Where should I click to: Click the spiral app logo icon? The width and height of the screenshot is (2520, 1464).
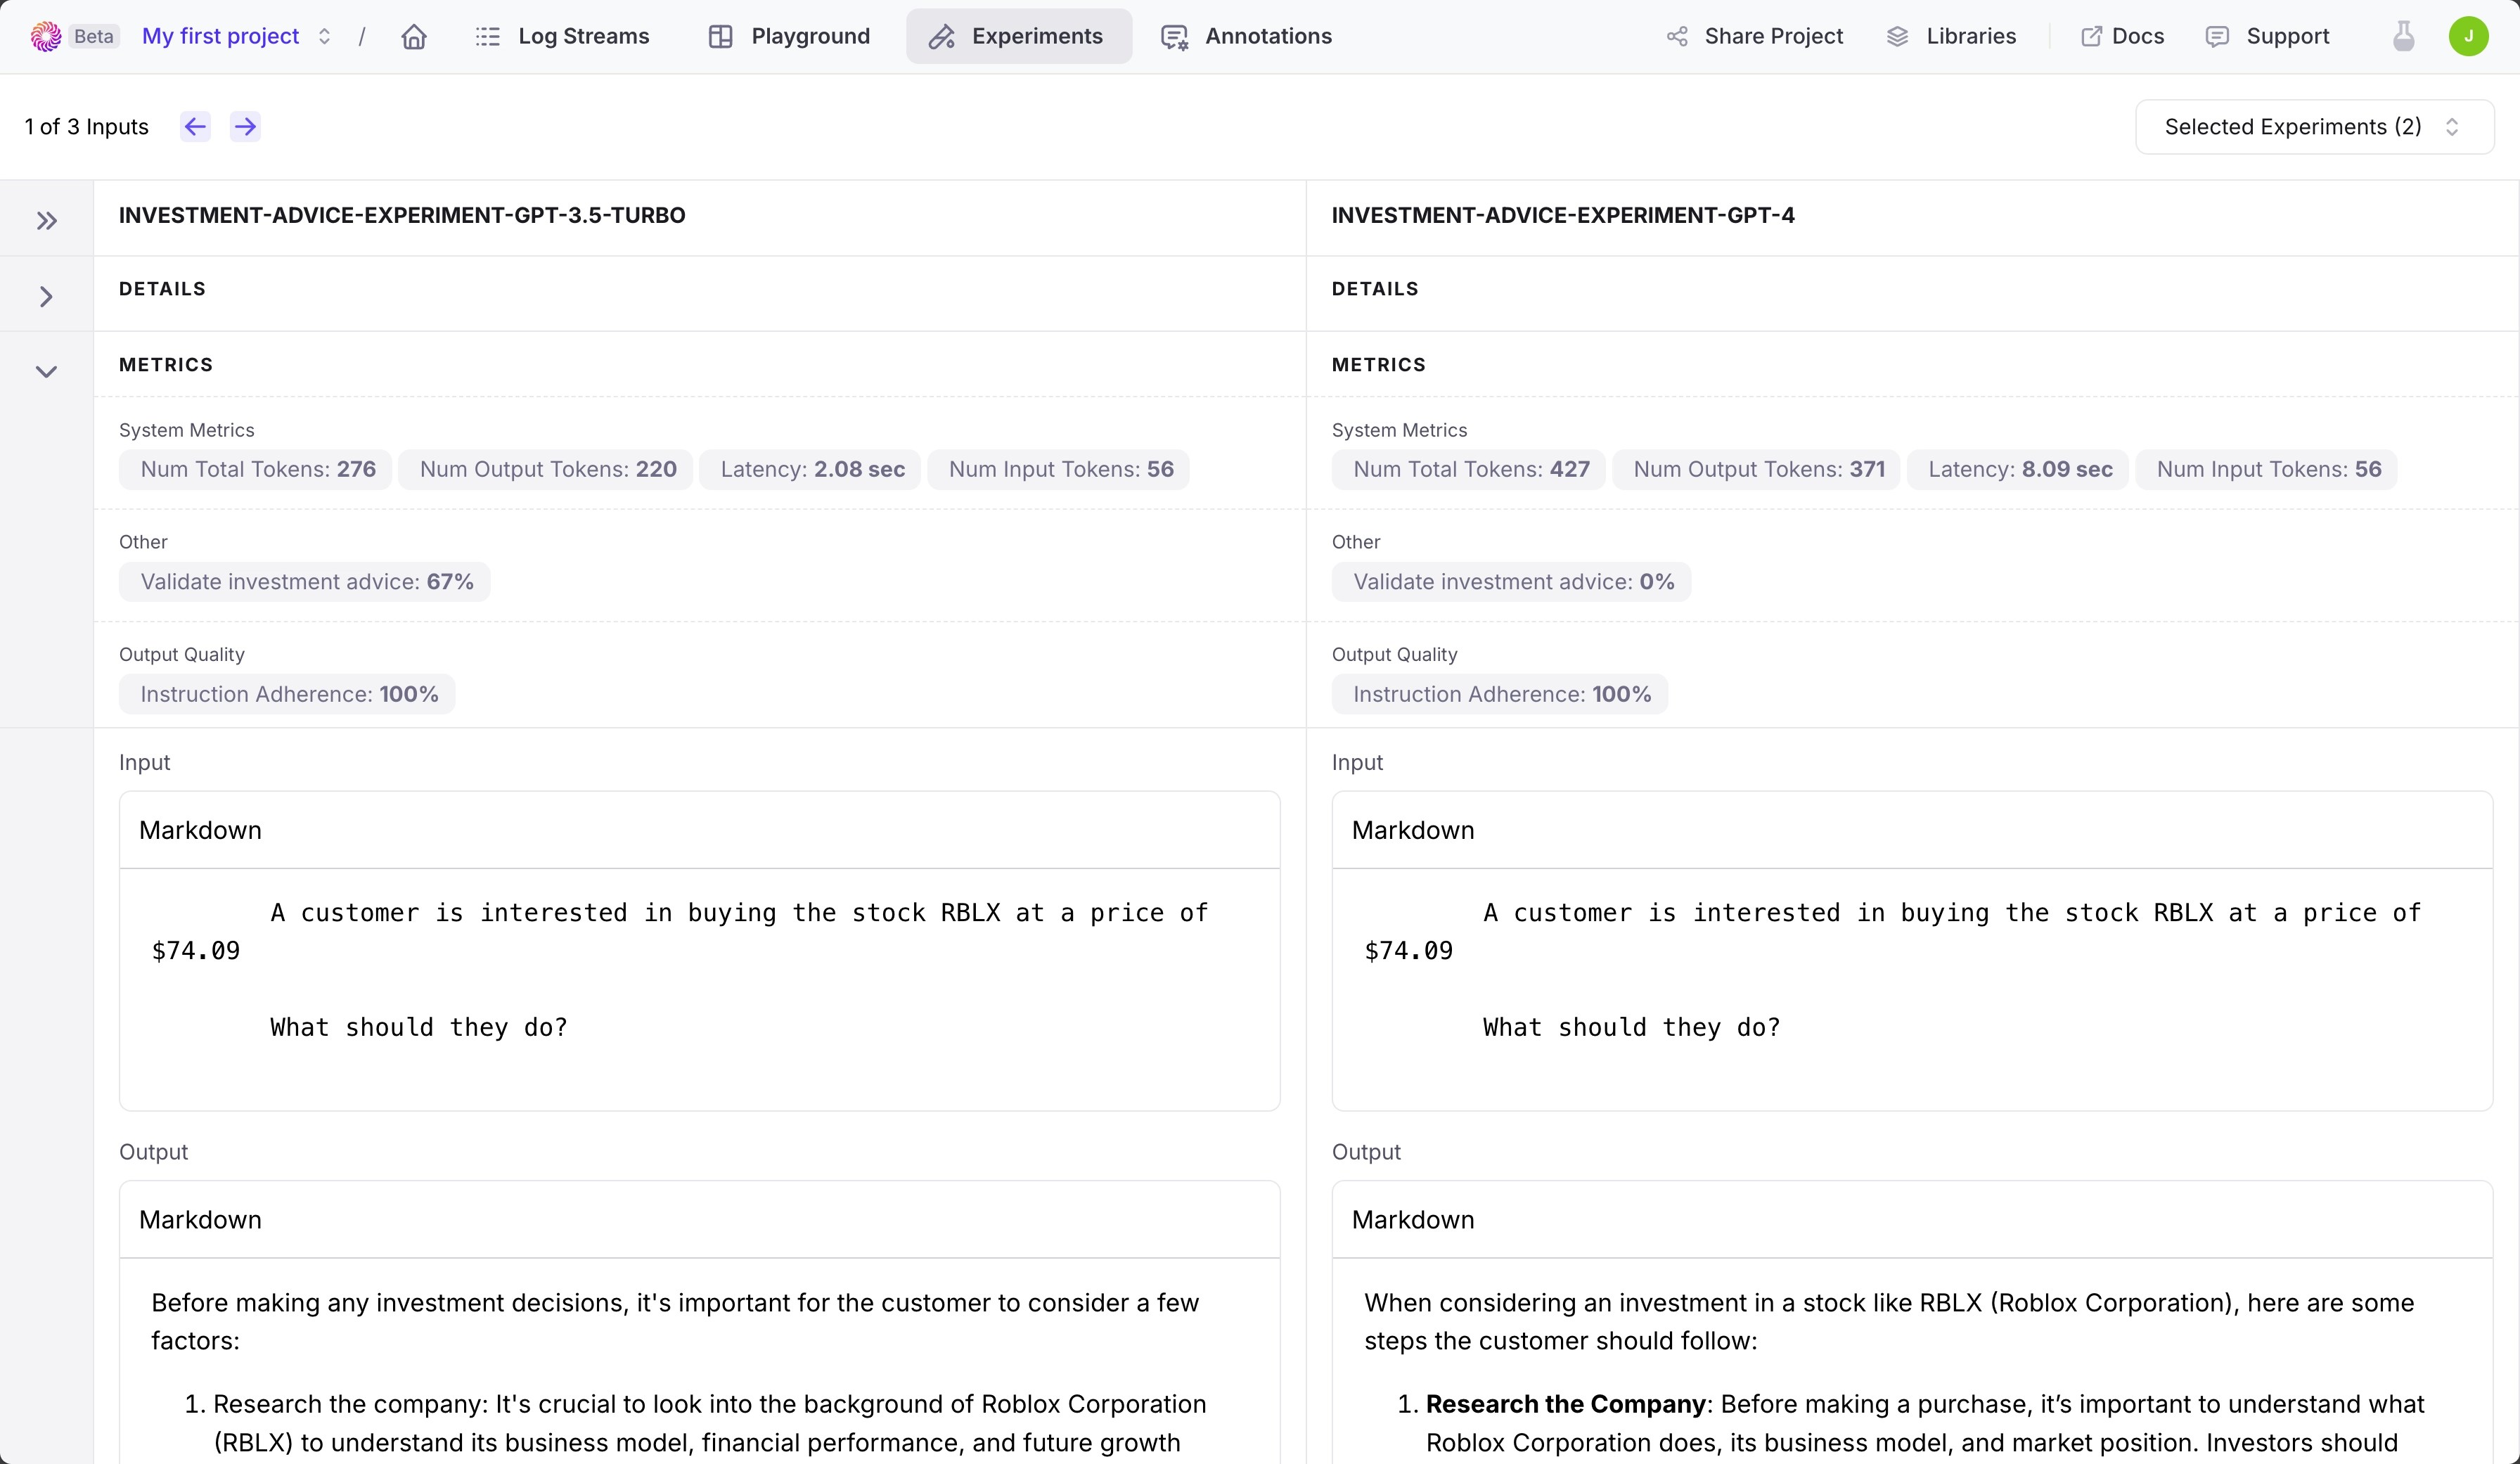click(44, 36)
